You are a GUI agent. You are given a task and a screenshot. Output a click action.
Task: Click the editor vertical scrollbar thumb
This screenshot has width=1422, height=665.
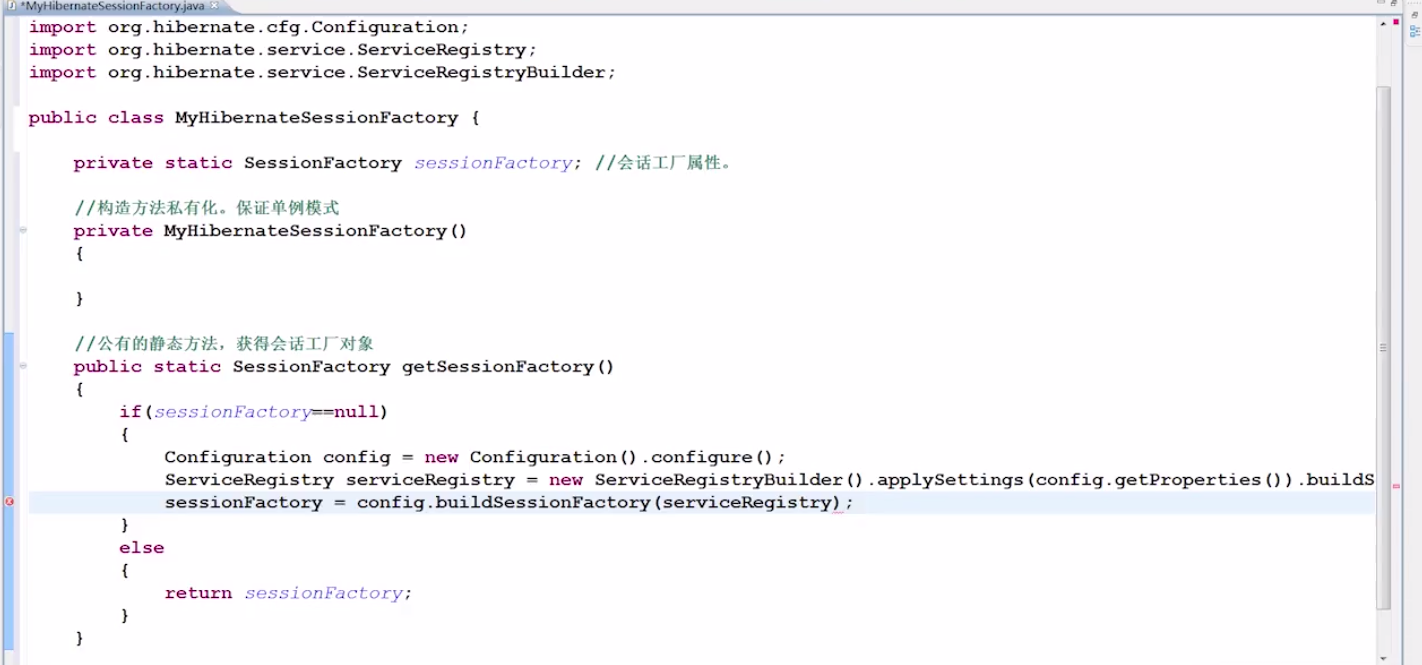(1383, 348)
